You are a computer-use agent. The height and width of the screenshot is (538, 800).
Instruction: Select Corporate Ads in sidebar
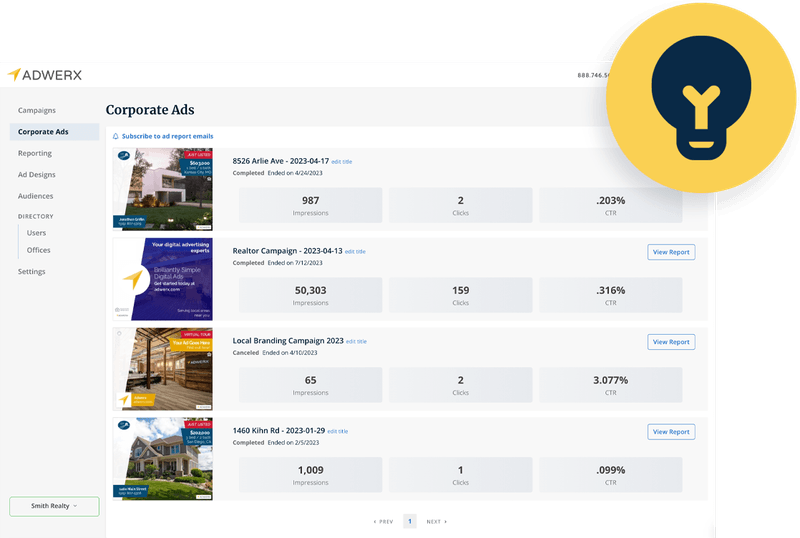pos(54,132)
